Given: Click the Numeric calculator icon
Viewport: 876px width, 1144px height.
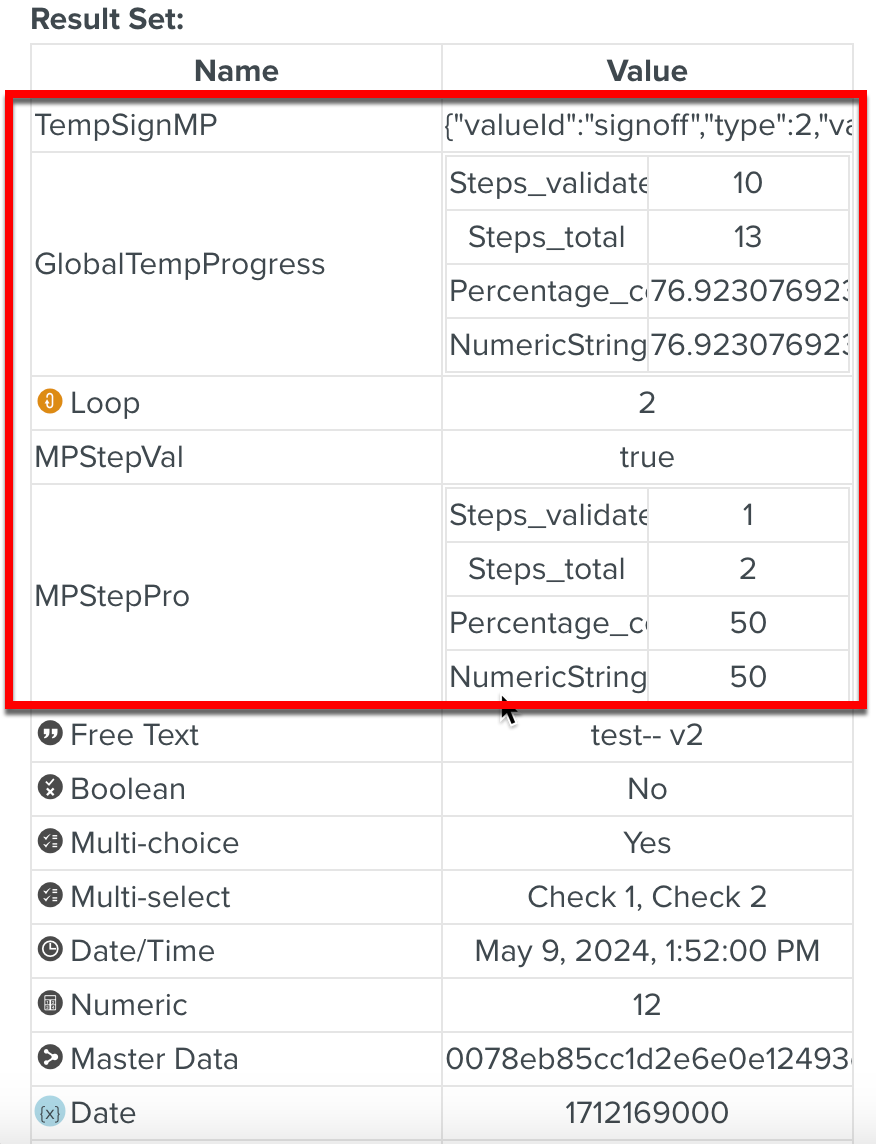Looking at the screenshot, I should click(49, 1004).
